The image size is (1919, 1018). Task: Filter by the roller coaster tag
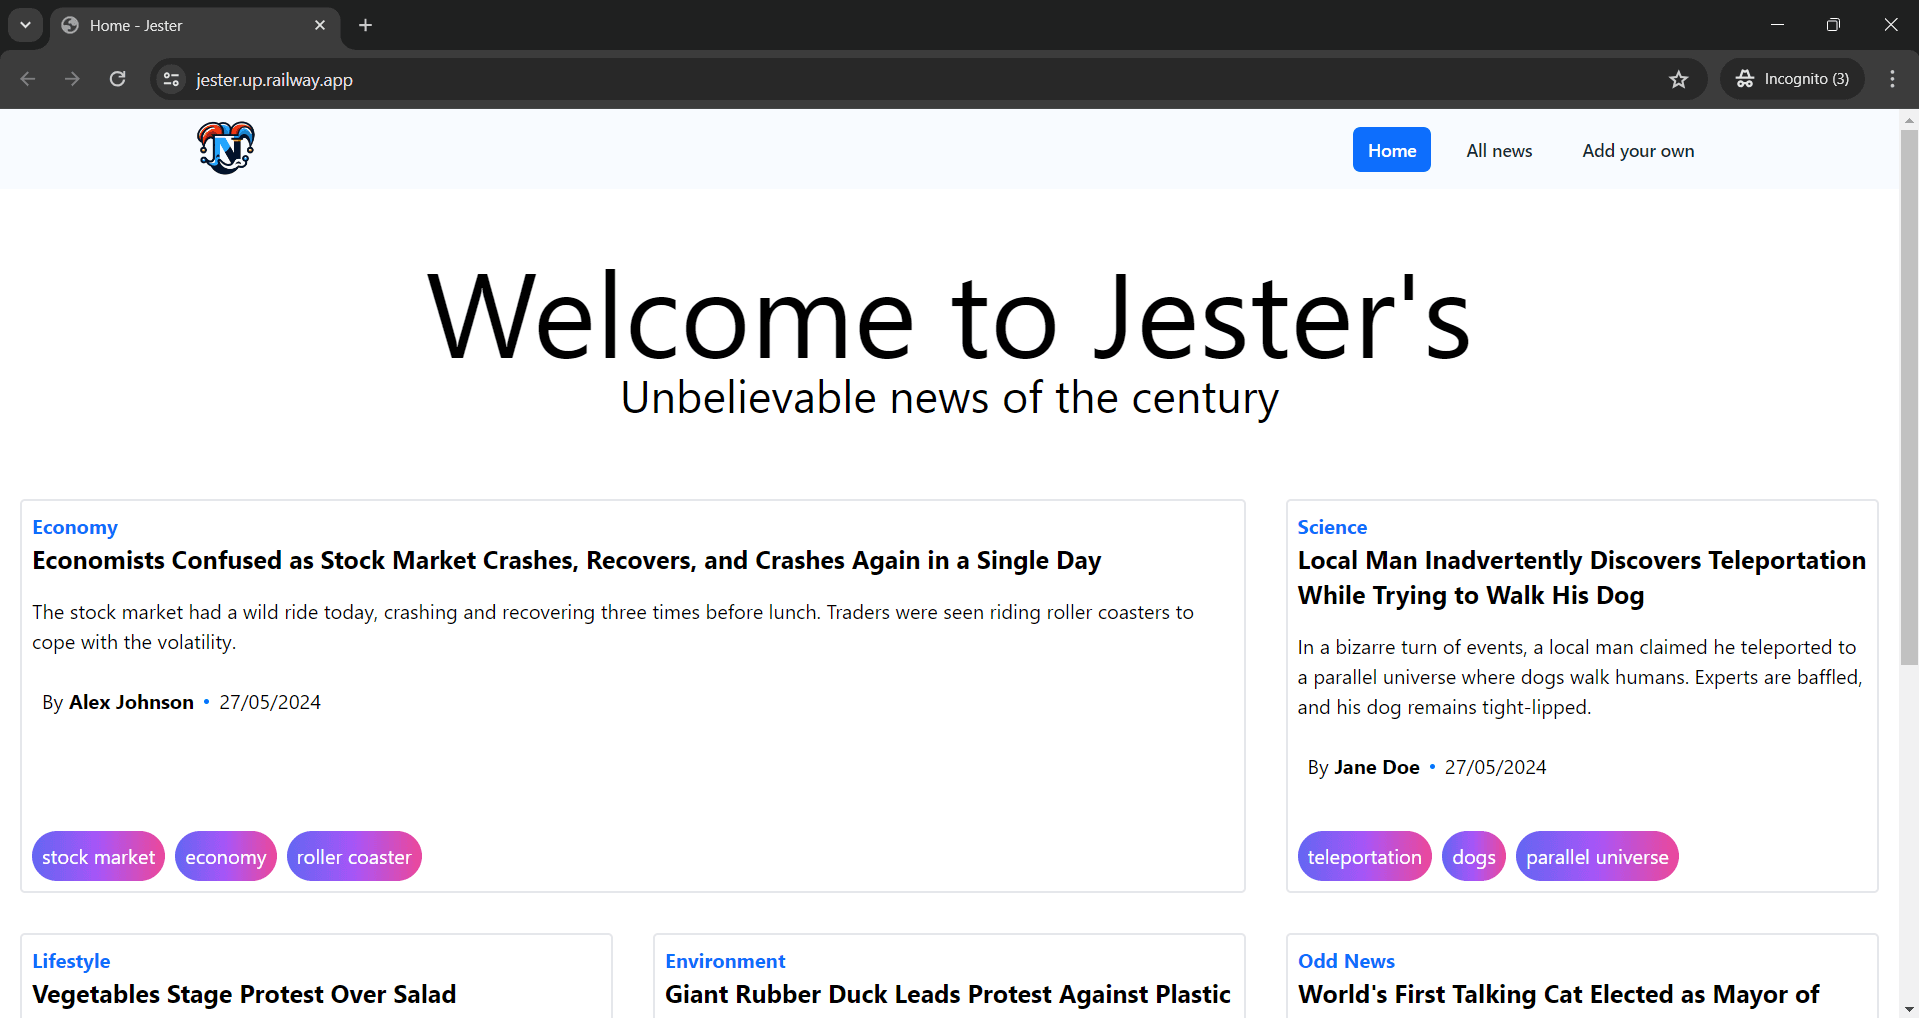coord(353,857)
